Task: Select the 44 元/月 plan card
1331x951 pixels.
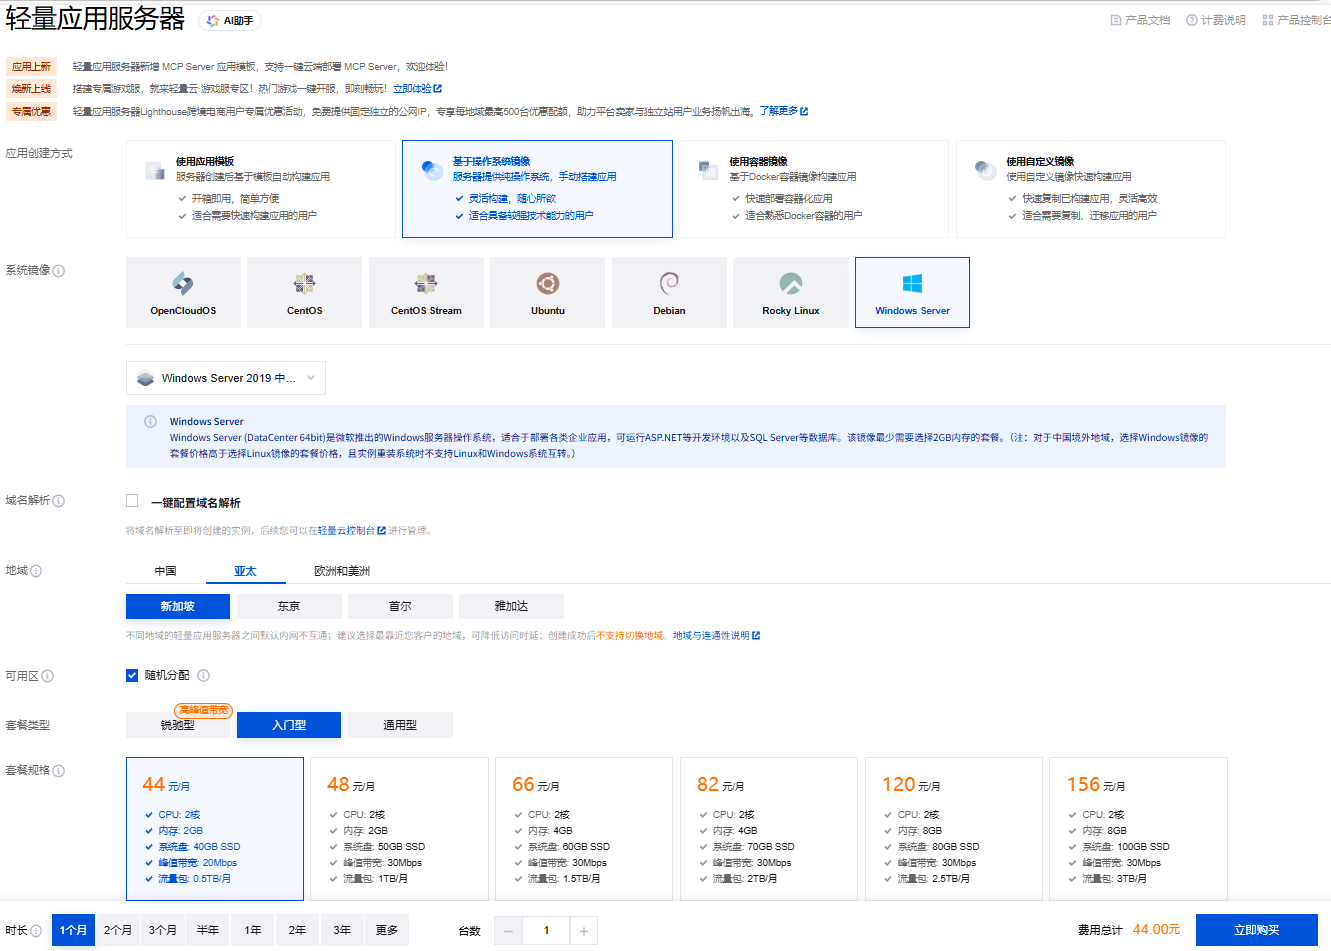Action: (215, 829)
